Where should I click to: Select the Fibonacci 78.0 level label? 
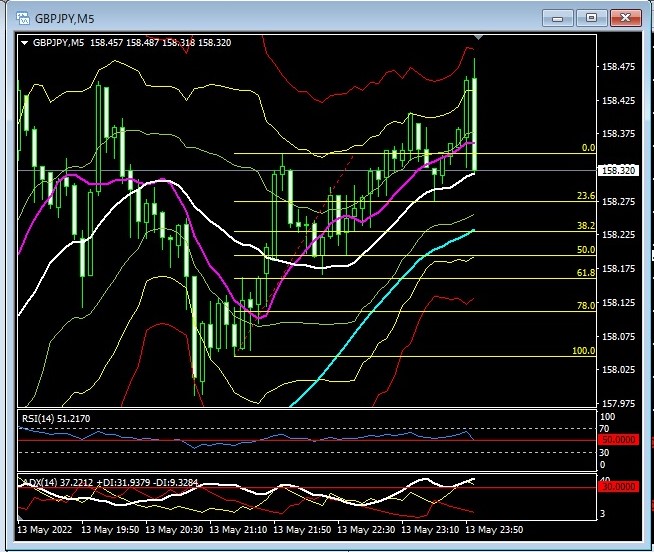pos(586,306)
